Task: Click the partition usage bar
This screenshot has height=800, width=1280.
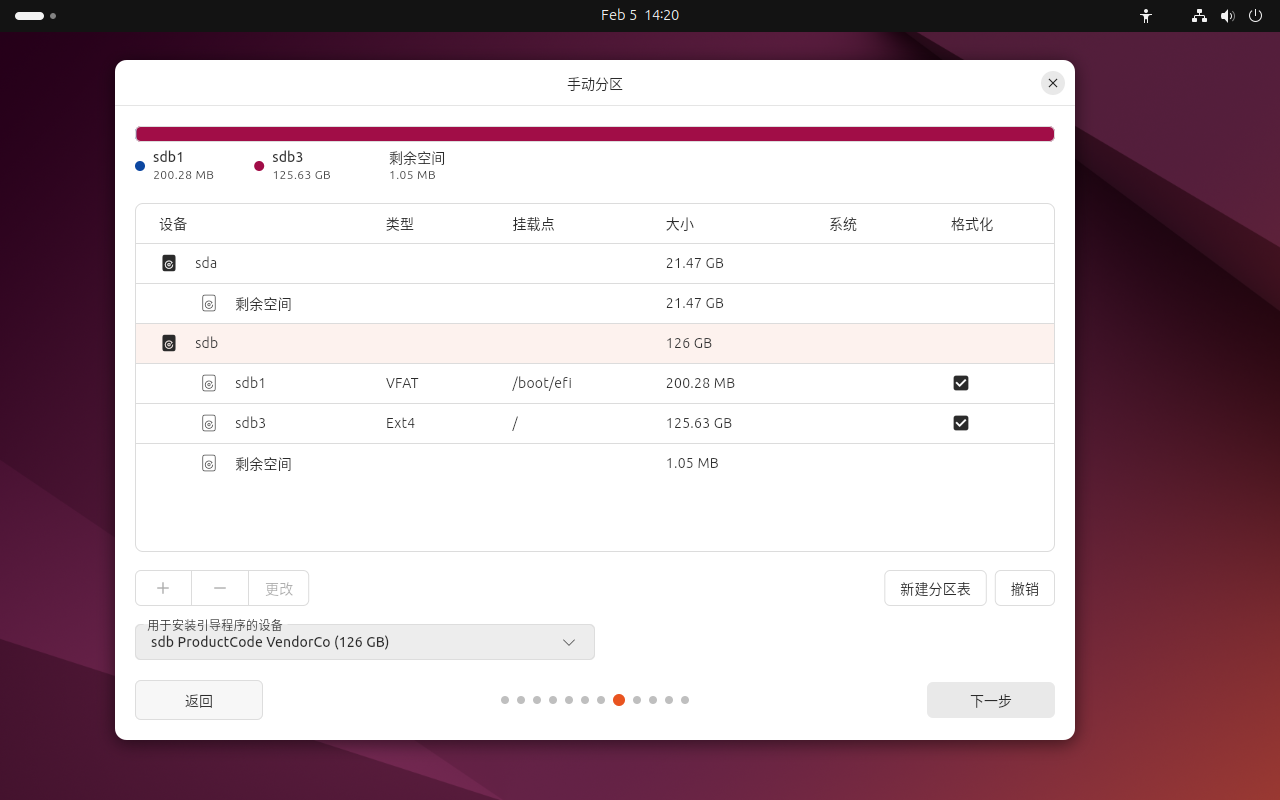Action: pyautogui.click(x=595, y=134)
